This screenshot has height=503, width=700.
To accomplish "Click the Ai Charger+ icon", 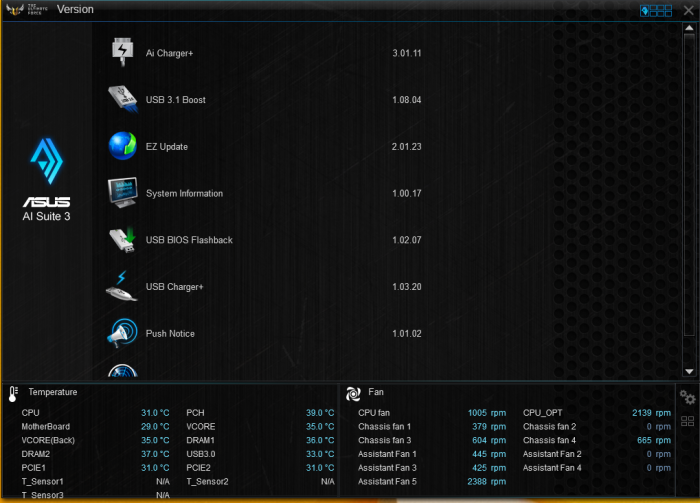I will click(x=122, y=52).
